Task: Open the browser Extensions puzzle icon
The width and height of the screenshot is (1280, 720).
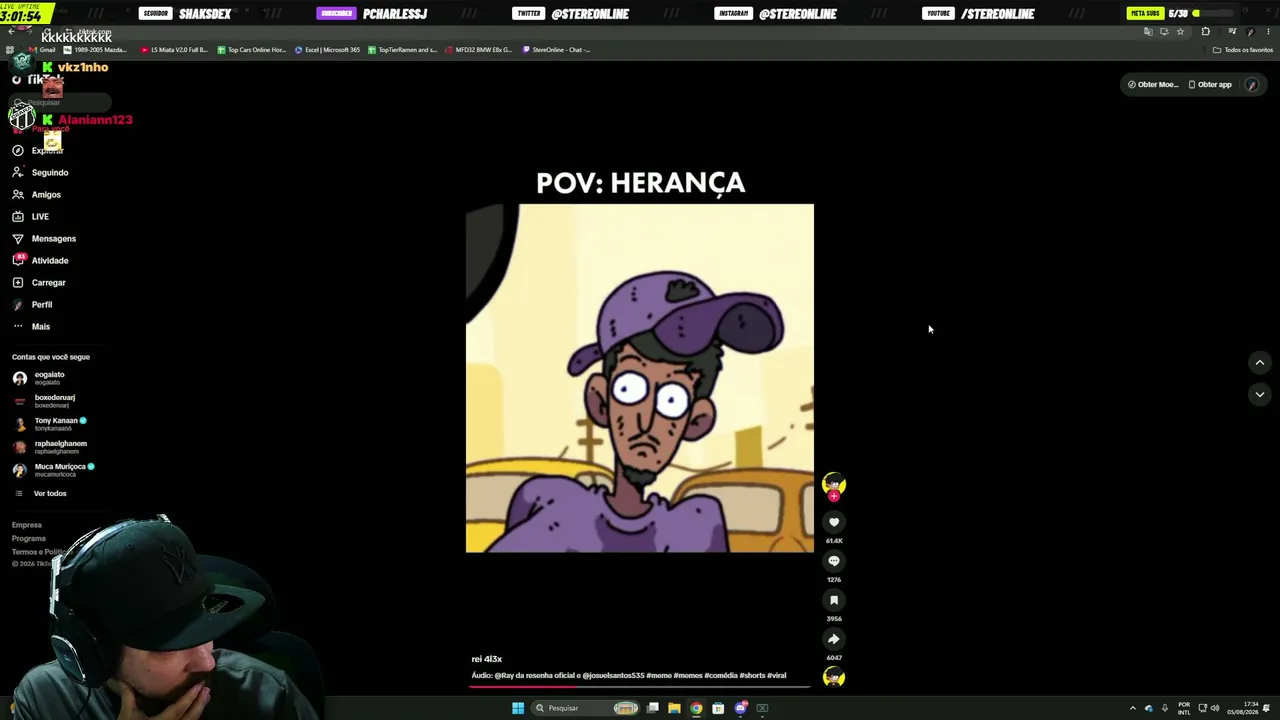Action: [1205, 32]
